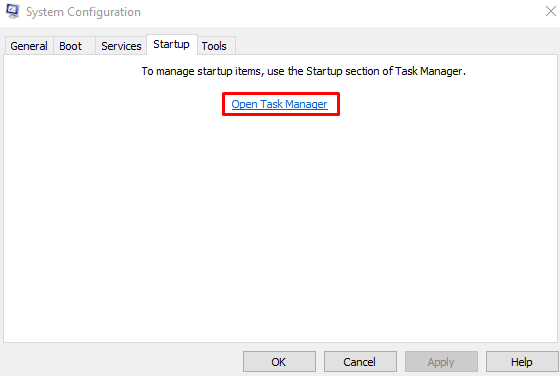Click the System Configuration window icon
Screen dimensions: 560x376
point(13,11)
